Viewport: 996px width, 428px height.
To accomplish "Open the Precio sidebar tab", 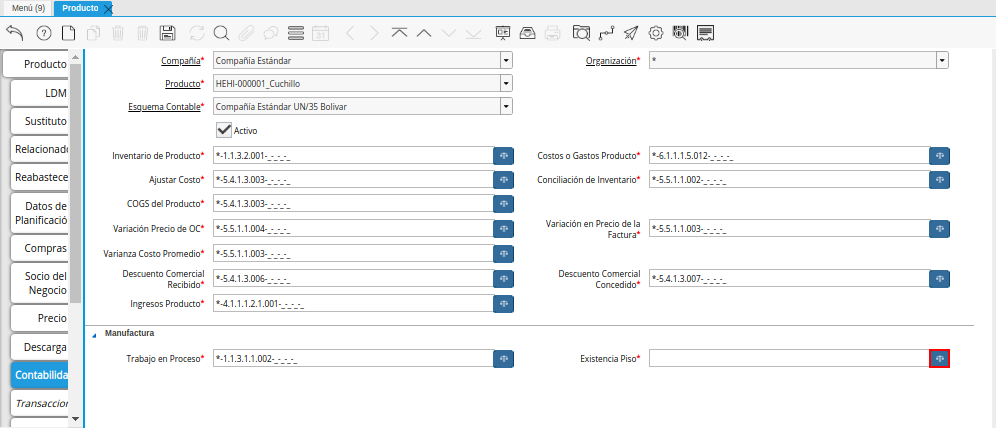I will [39, 318].
